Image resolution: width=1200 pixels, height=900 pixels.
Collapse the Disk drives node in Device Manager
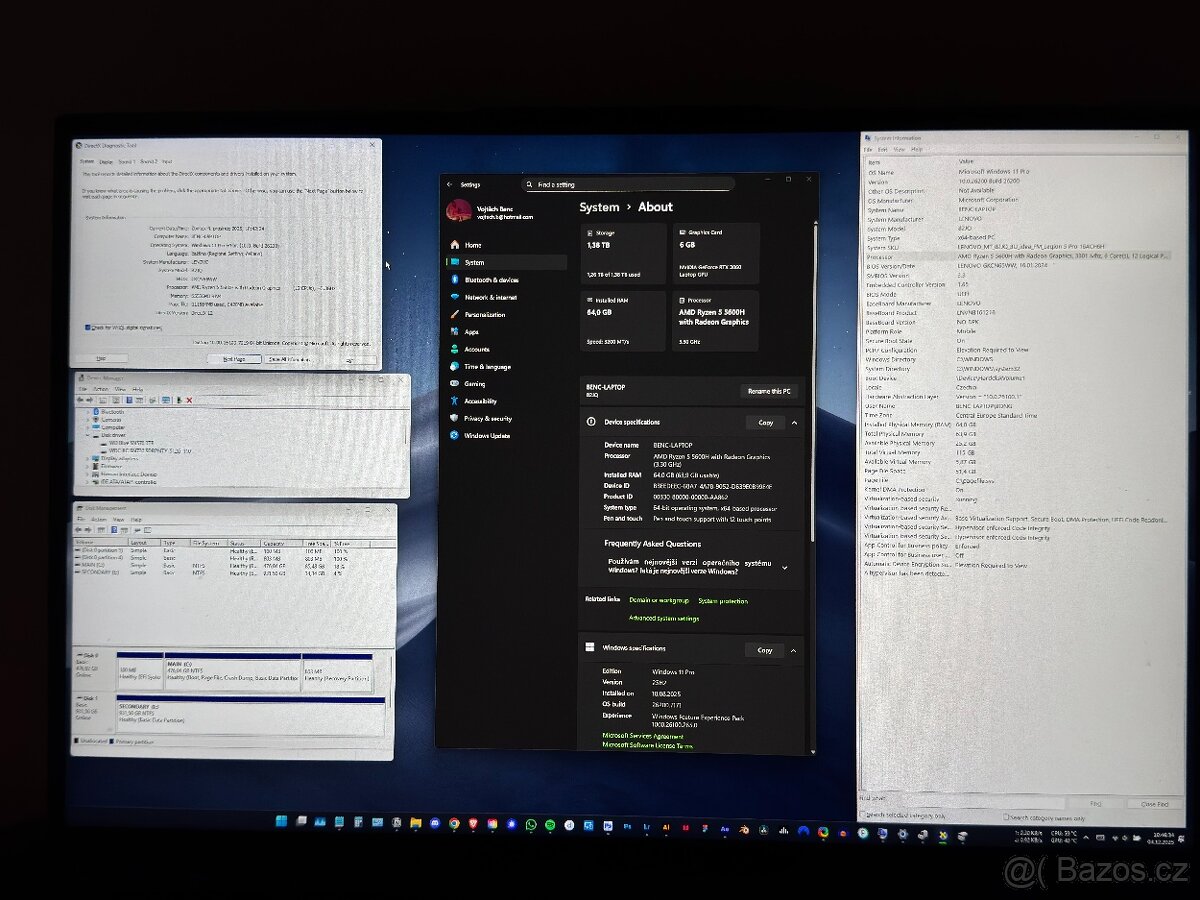[88, 434]
